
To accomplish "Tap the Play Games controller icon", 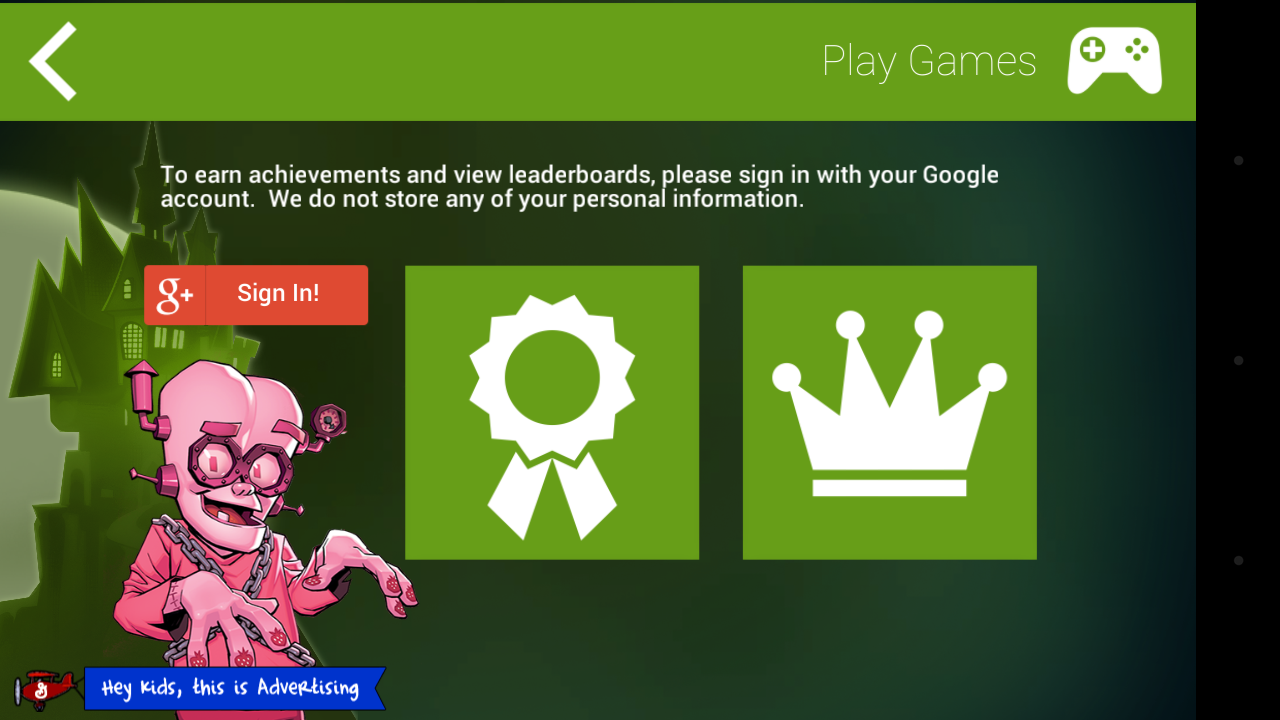I will (x=1114, y=61).
